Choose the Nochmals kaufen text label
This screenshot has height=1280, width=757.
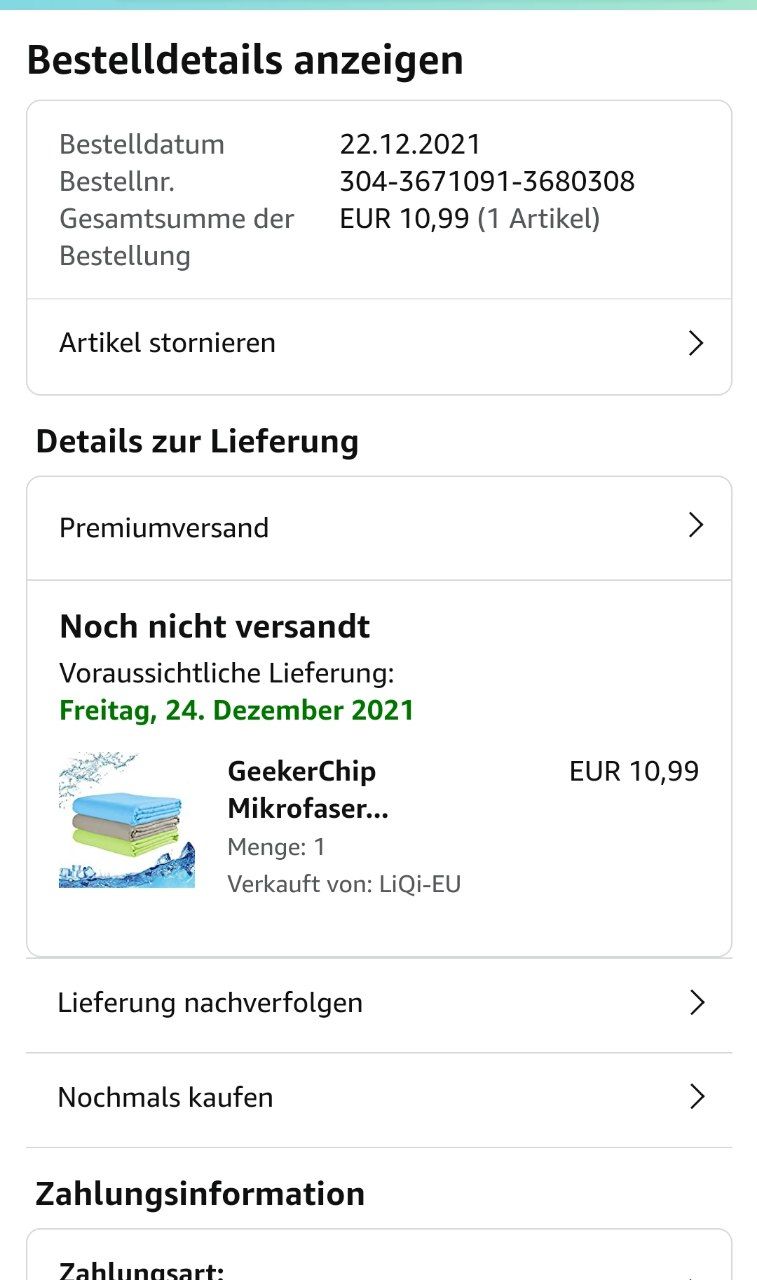pyautogui.click(x=165, y=1097)
